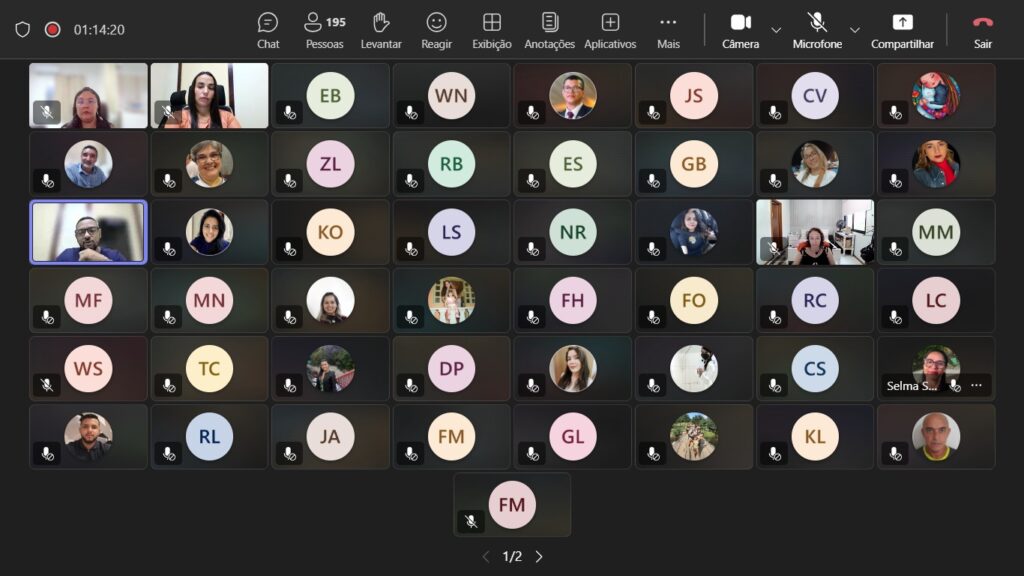Select the highlighted active speaker video tile
This screenshot has width=1024, height=576.
click(x=88, y=232)
